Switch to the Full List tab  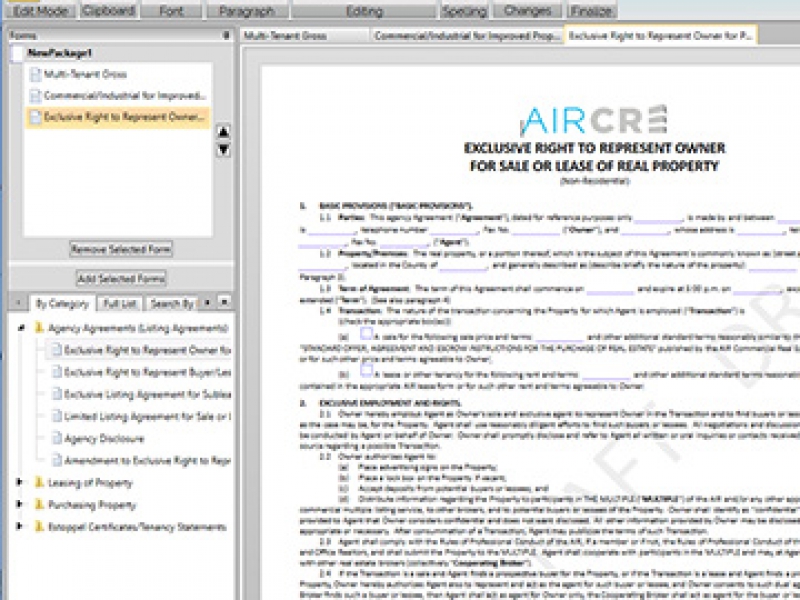118,305
